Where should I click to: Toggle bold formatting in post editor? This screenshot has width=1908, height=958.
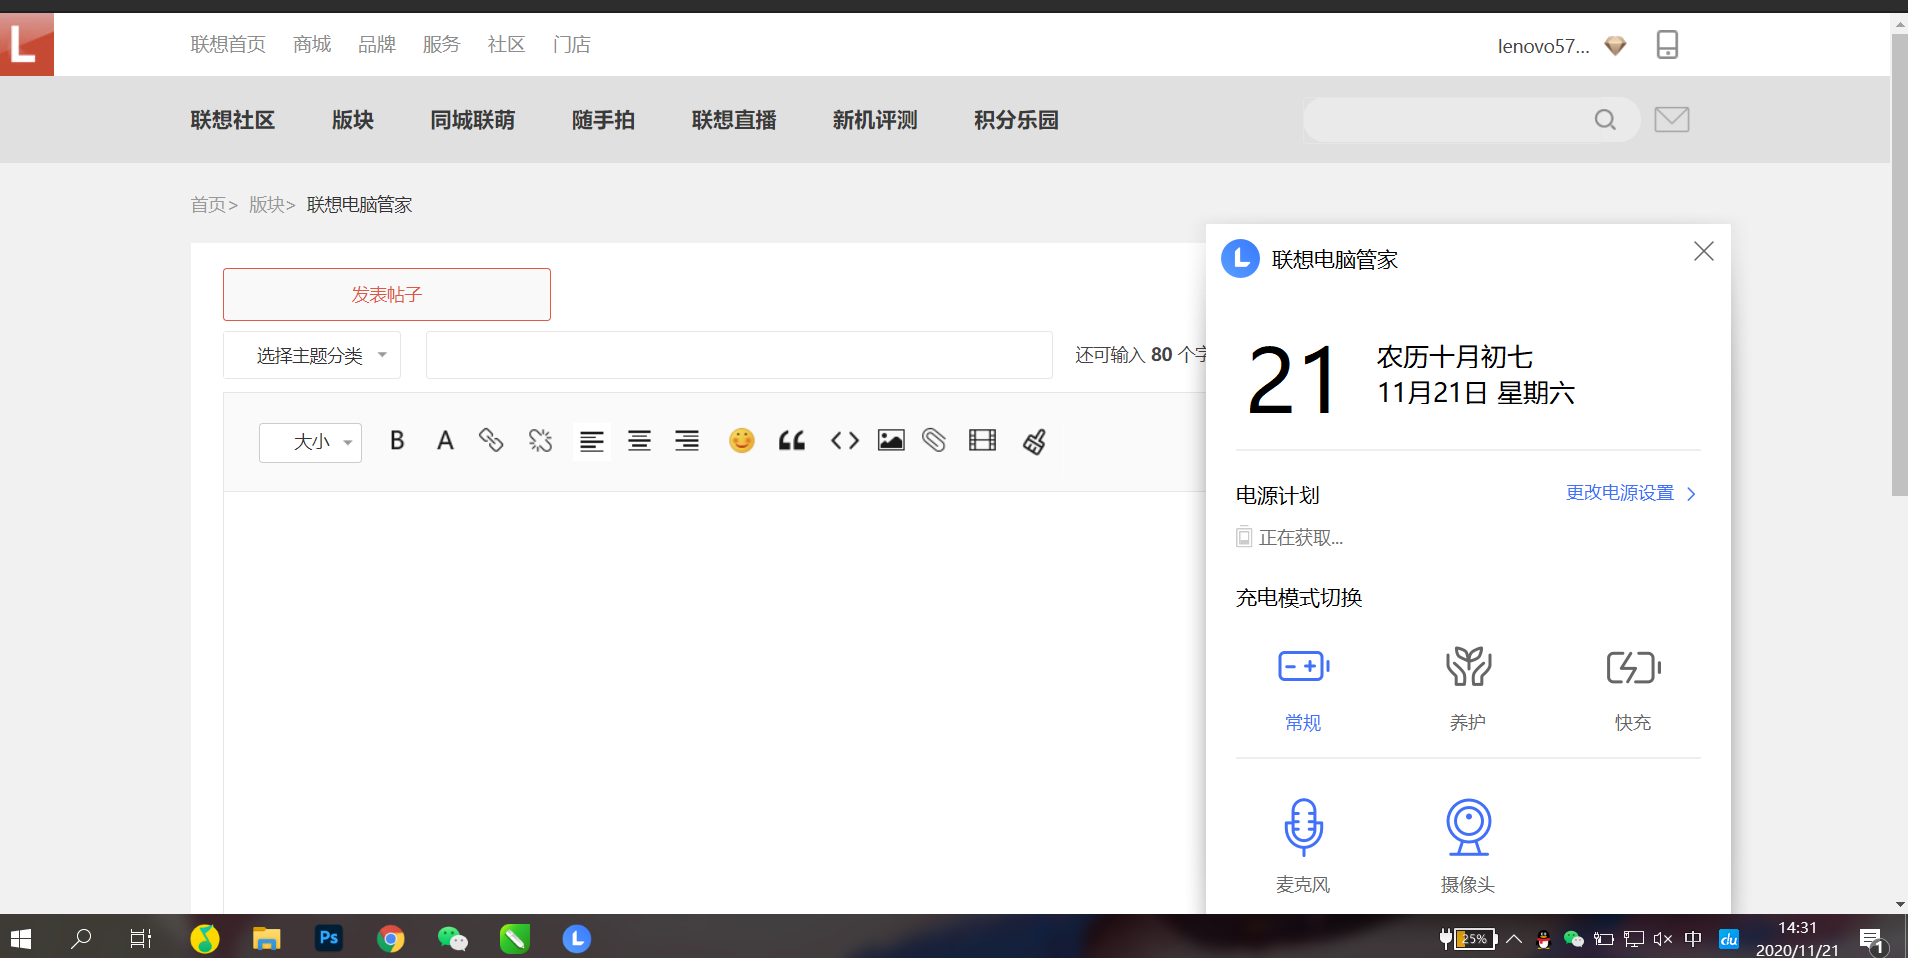[397, 441]
